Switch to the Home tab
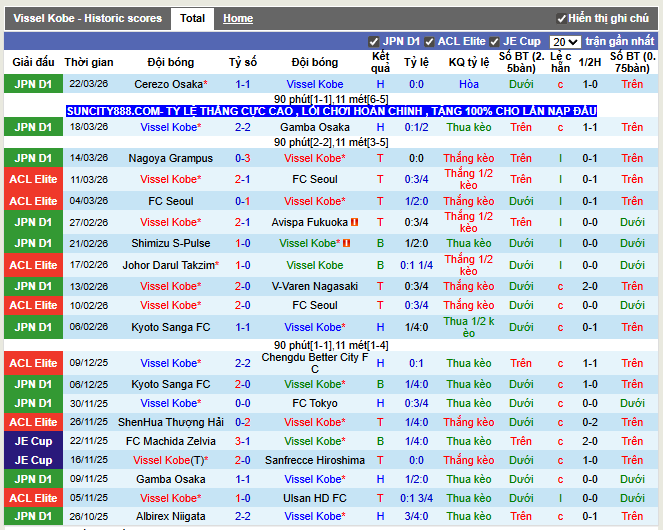The width and height of the screenshot is (663, 530). pyautogui.click(x=238, y=18)
